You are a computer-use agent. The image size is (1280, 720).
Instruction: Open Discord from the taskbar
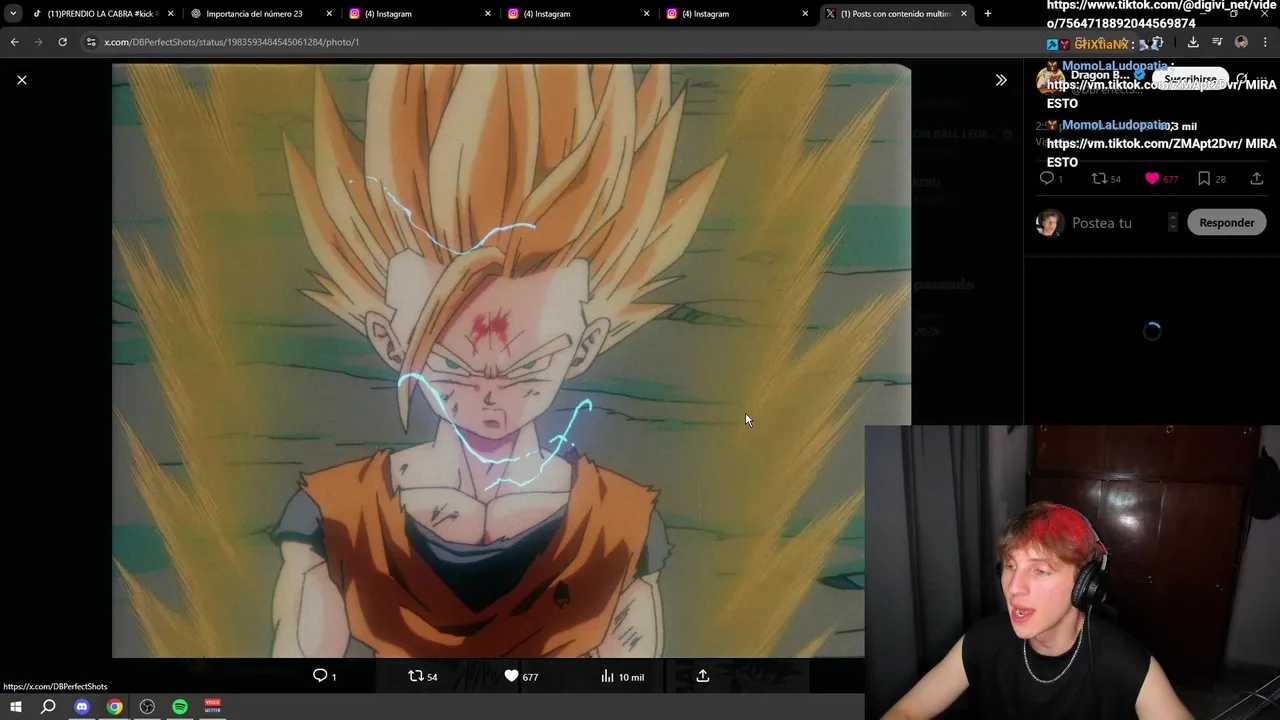pos(82,707)
